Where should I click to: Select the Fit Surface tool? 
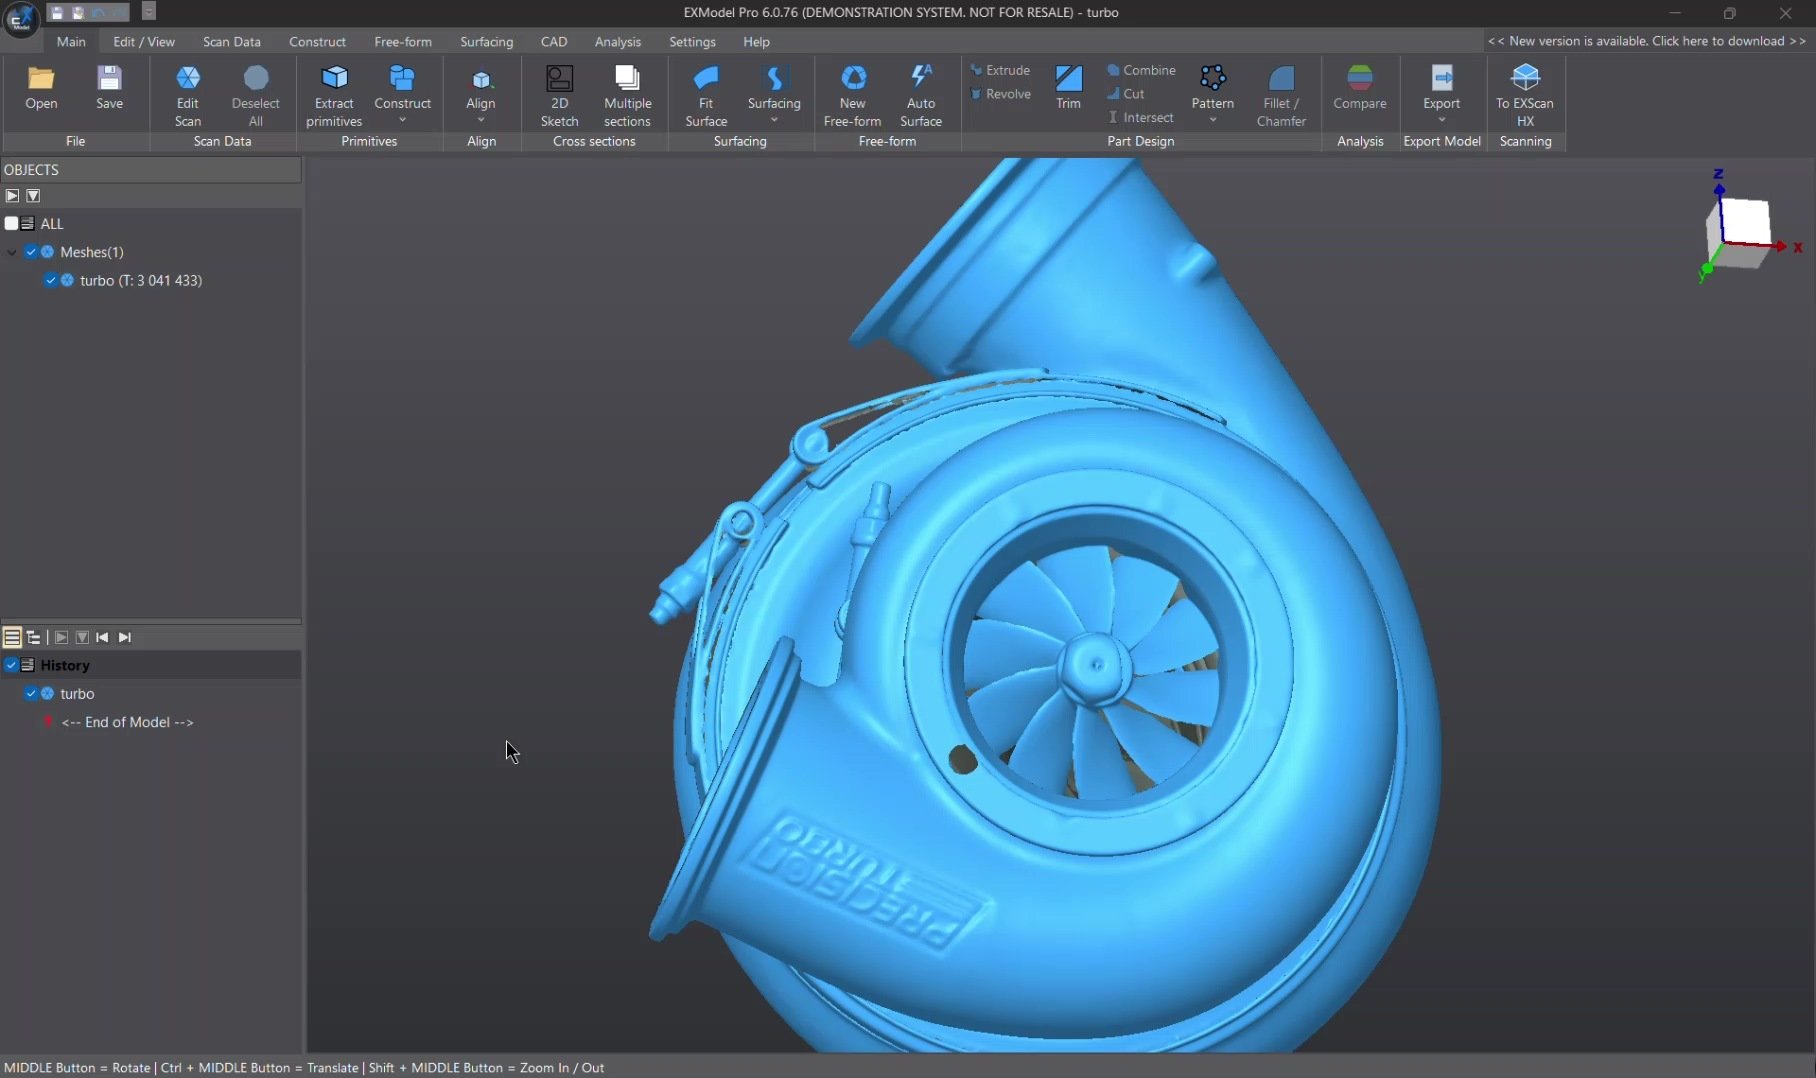point(706,79)
